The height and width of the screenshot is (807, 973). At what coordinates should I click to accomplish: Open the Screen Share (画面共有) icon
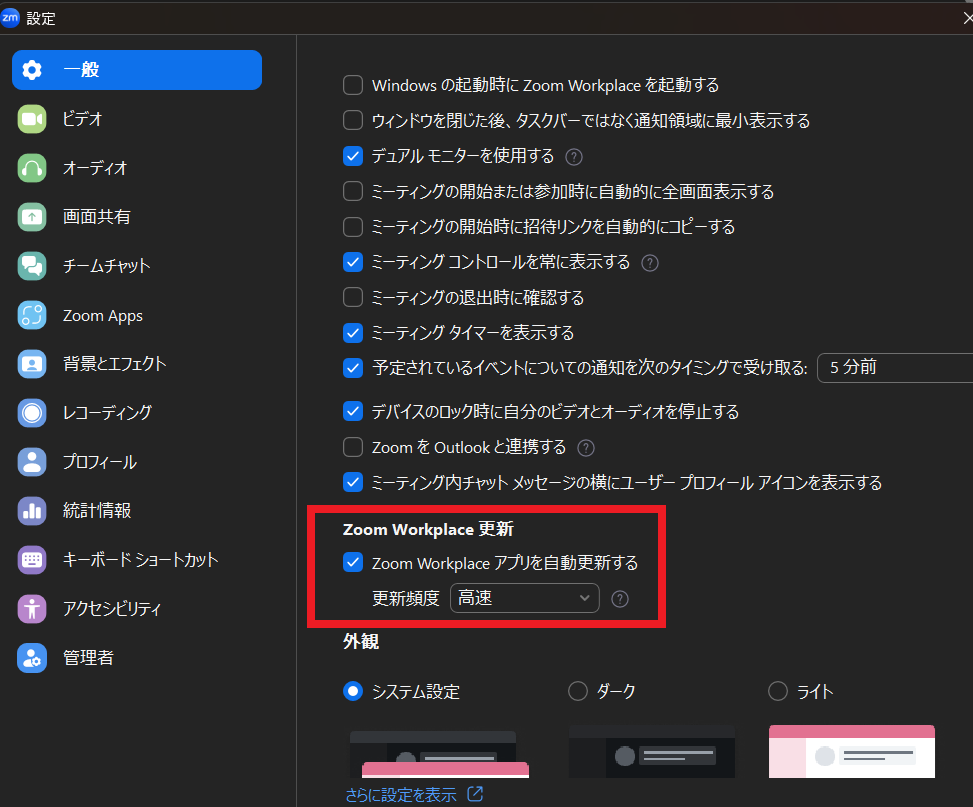(x=32, y=217)
